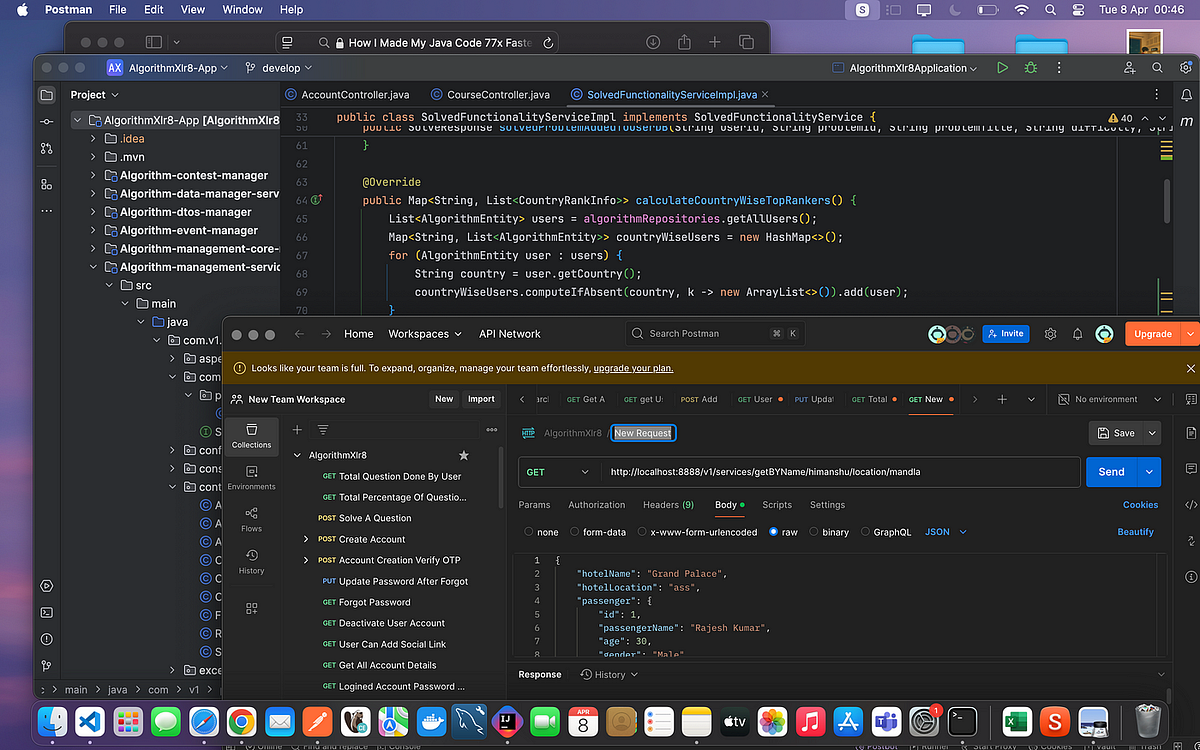The height and width of the screenshot is (750, 1200).
Task: Open the History sidebar icon in Postman
Action: point(251,562)
